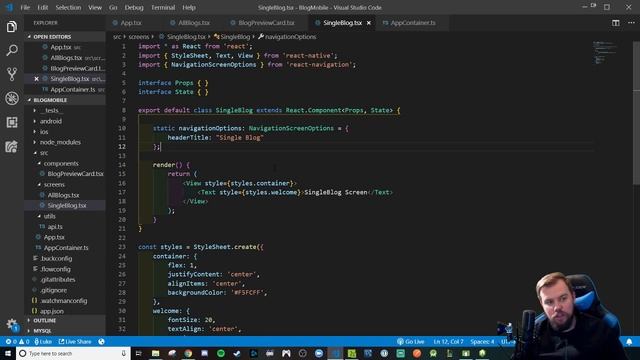Open the Extensions view in activity bar
Image resolution: width=640 pixels, height=360 pixels.
click(x=12, y=122)
